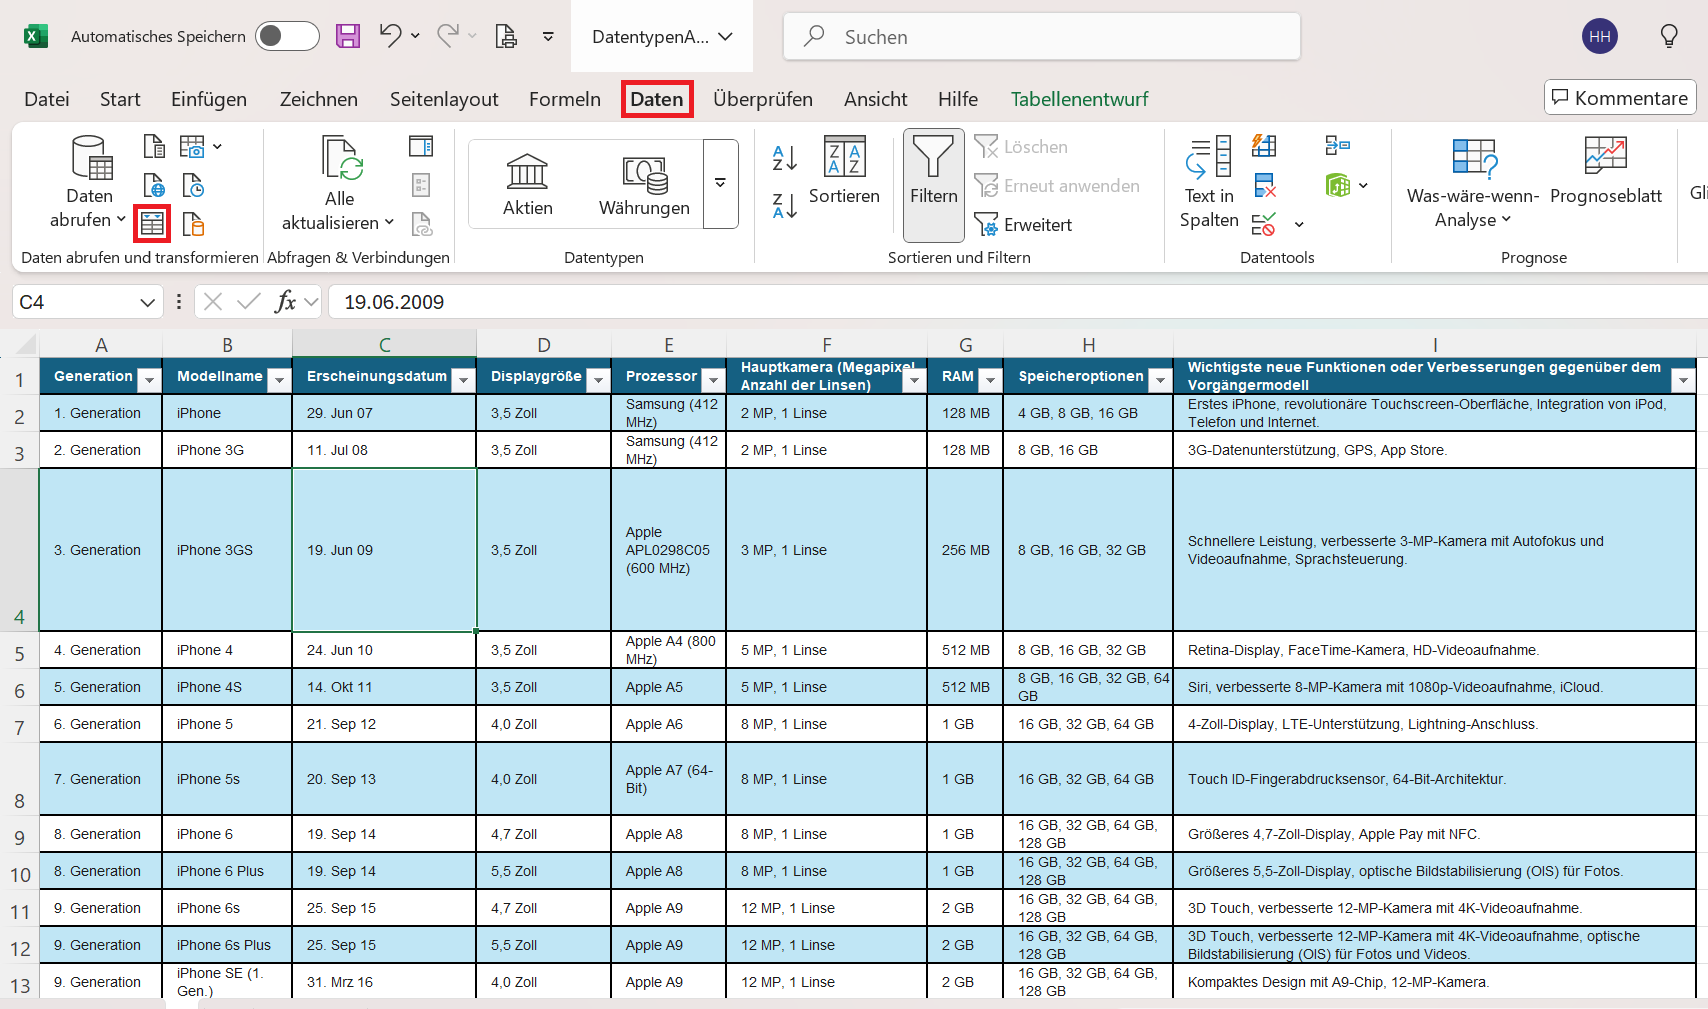This screenshot has width=1708, height=1009.
Task: Toggle the Filtern button
Action: pyautogui.click(x=933, y=185)
